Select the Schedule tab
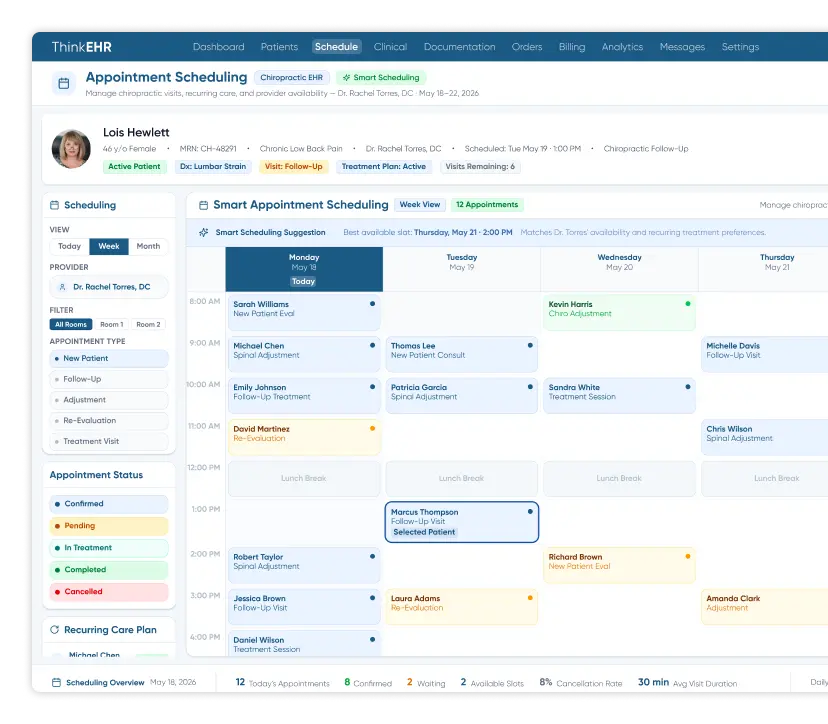828x724 pixels. [x=336, y=46]
